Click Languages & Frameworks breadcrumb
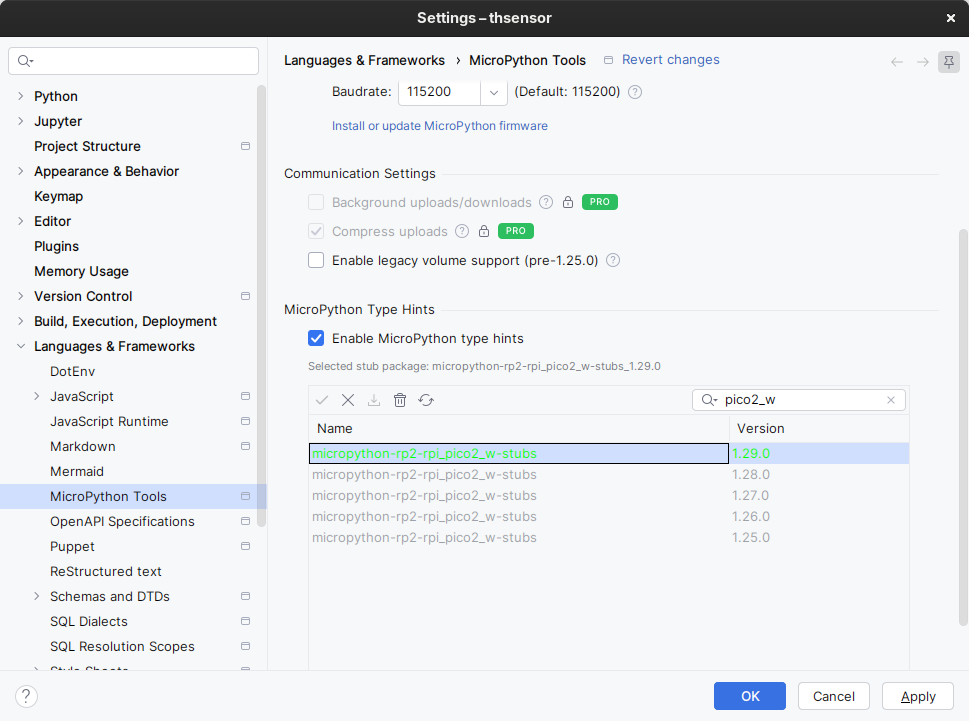 pyautogui.click(x=364, y=61)
